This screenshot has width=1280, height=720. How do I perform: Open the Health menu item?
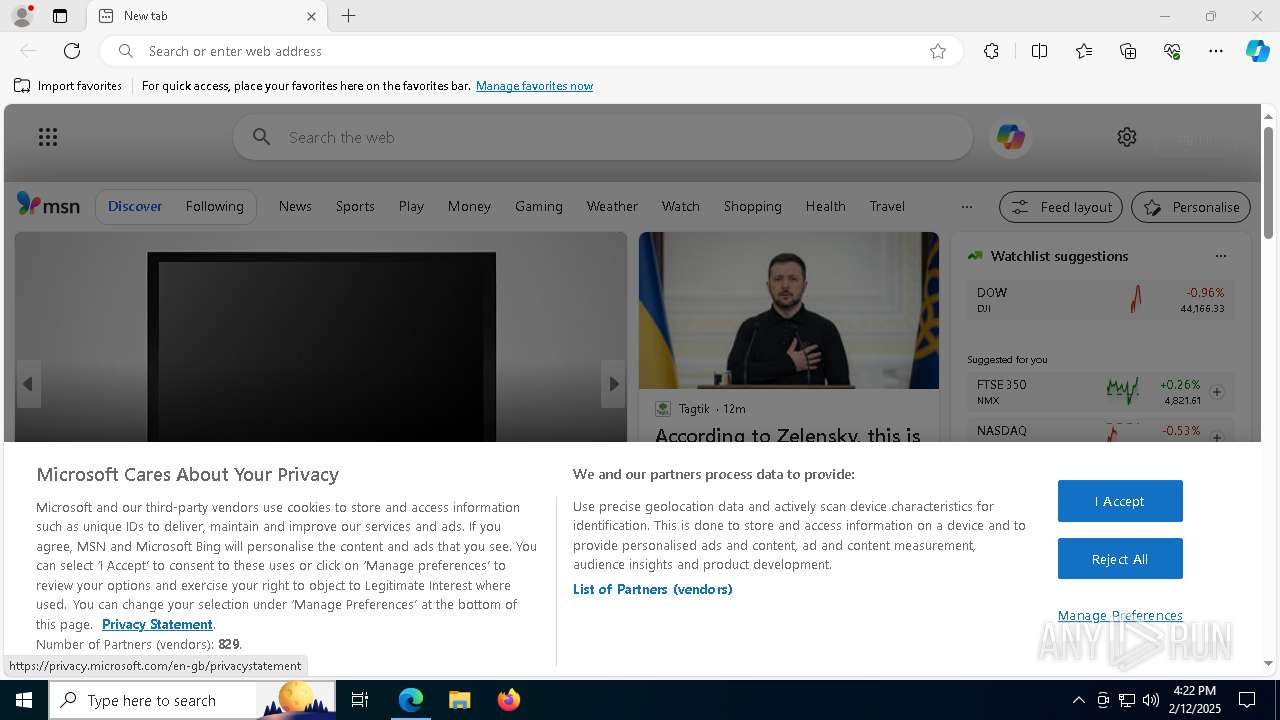[x=825, y=206]
